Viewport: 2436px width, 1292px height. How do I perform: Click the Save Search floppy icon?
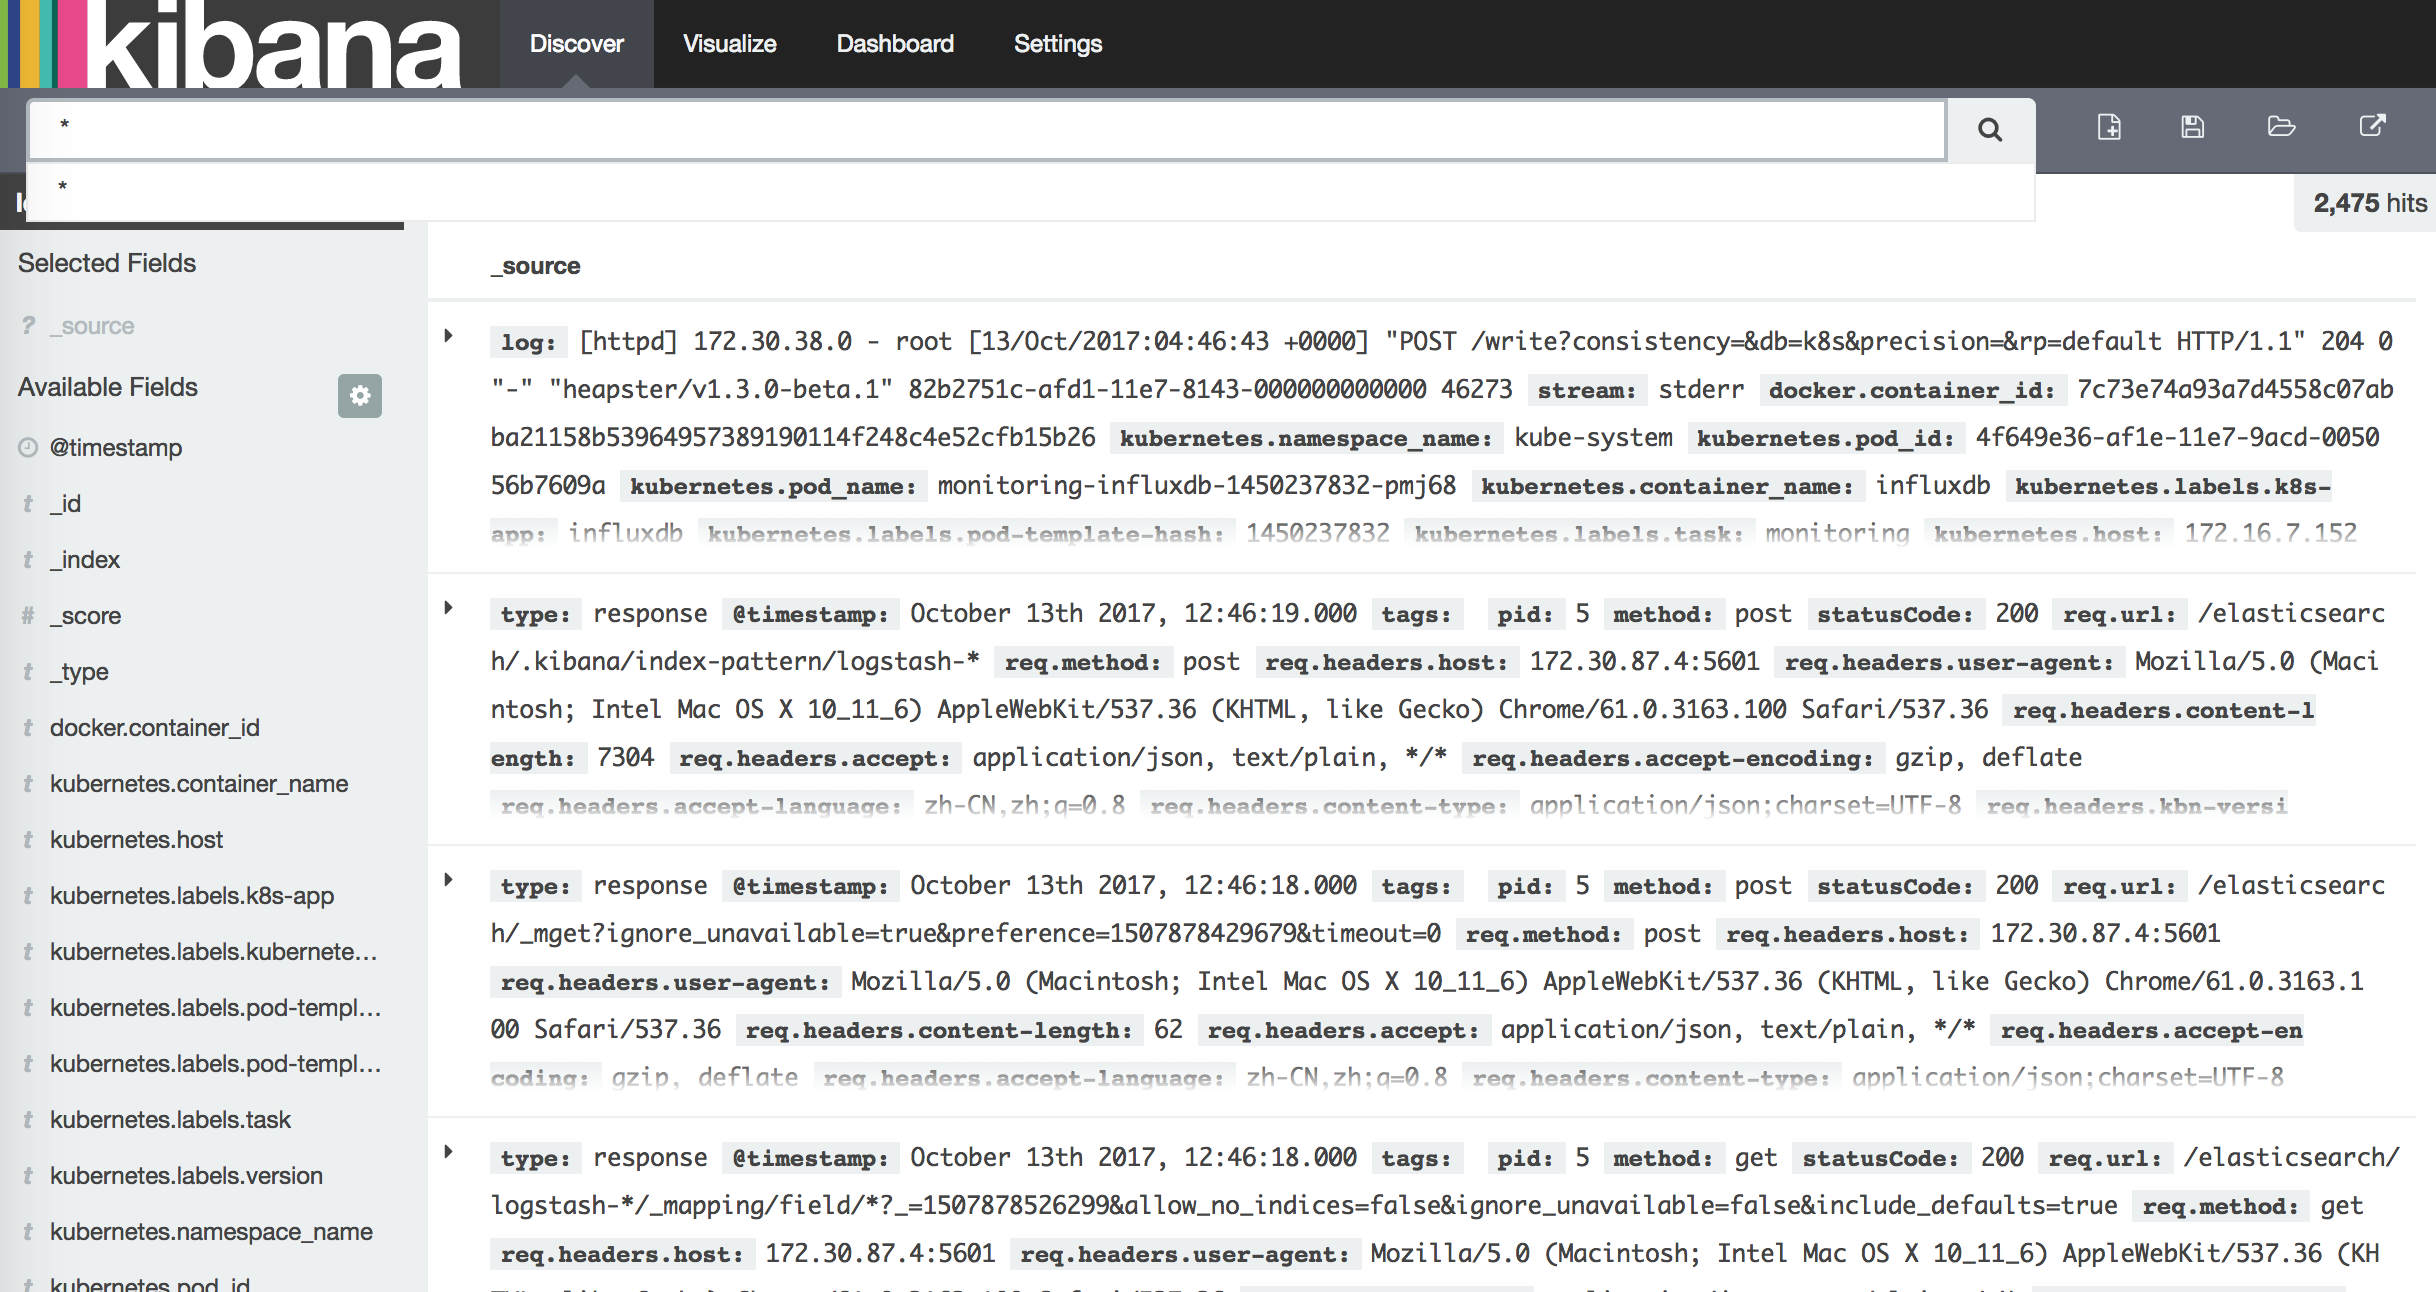point(2192,127)
